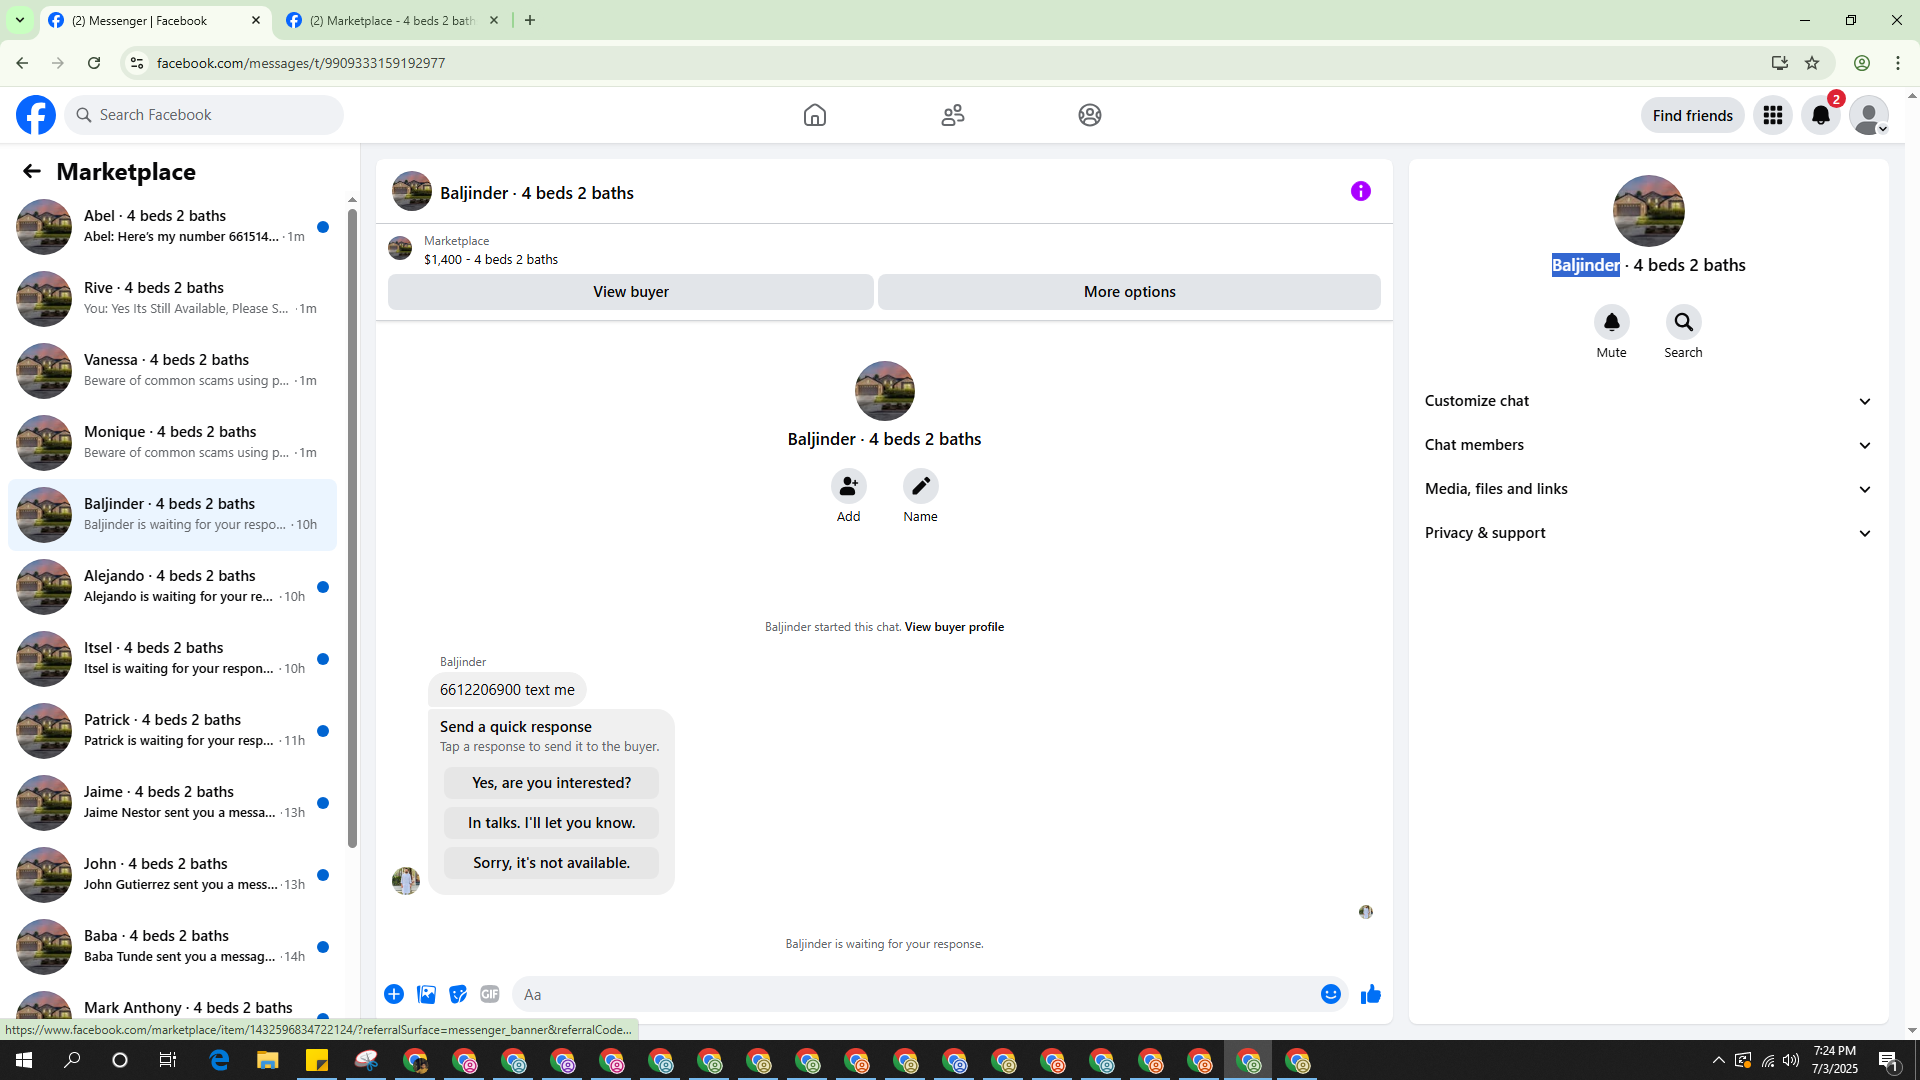Click the Name pencil edit icon

pos(920,486)
